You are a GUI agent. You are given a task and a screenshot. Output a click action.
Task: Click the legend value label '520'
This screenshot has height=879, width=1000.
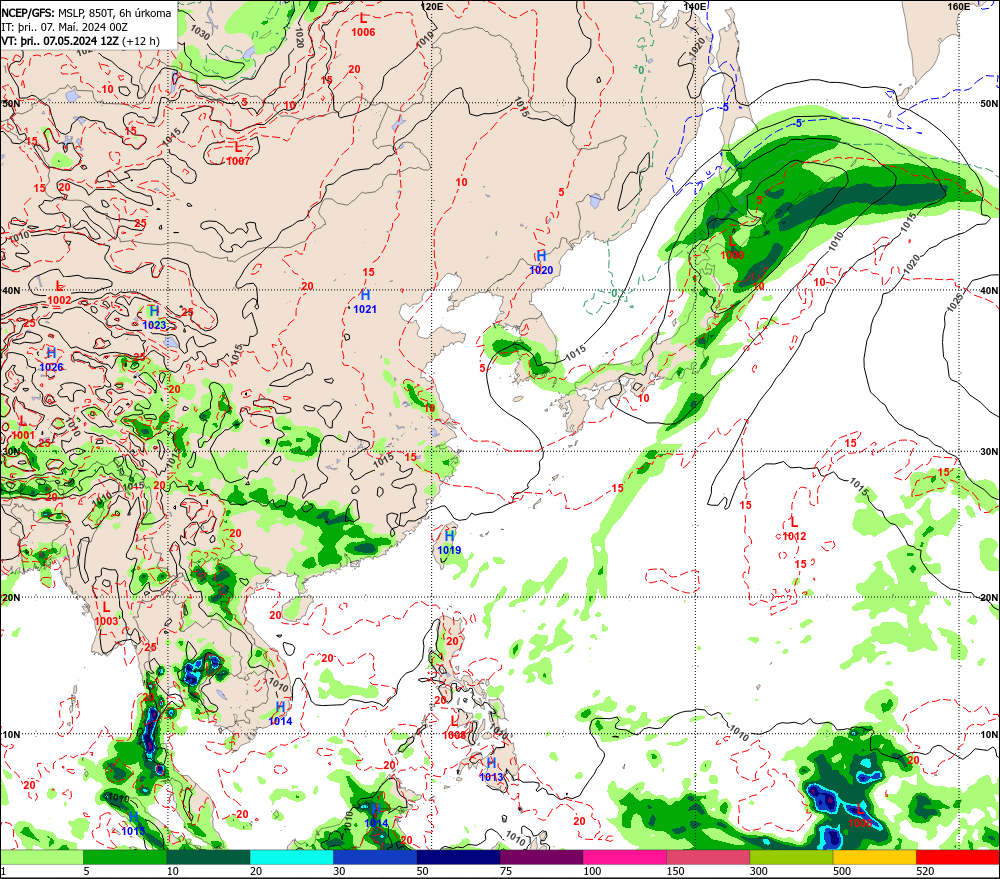click(925, 871)
